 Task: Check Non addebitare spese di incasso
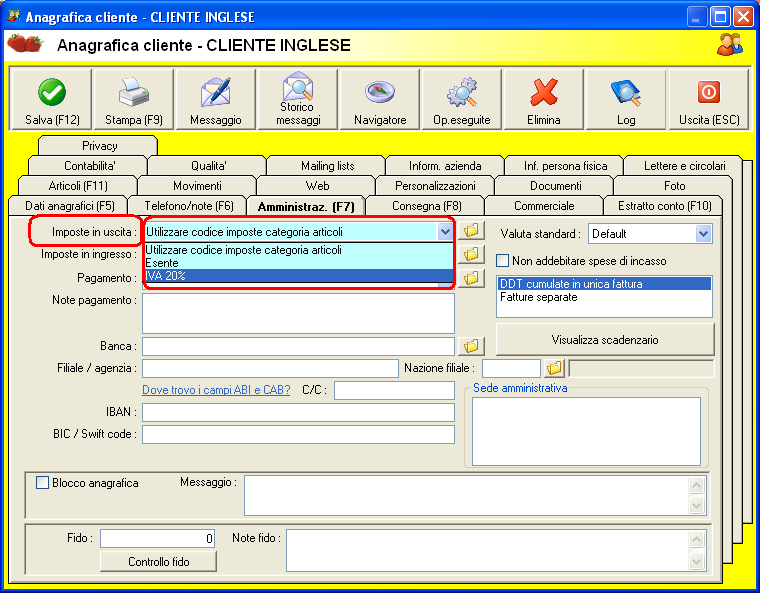click(x=503, y=261)
